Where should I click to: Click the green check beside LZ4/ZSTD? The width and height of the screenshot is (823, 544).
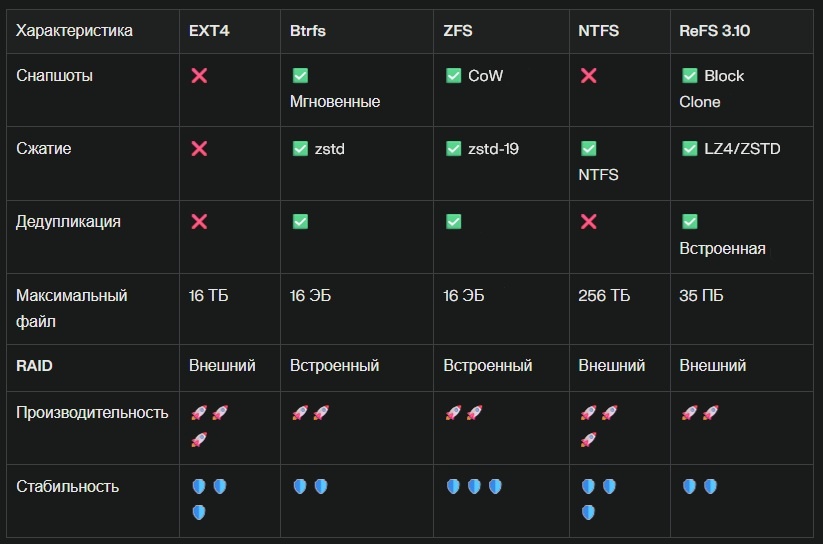pos(690,149)
